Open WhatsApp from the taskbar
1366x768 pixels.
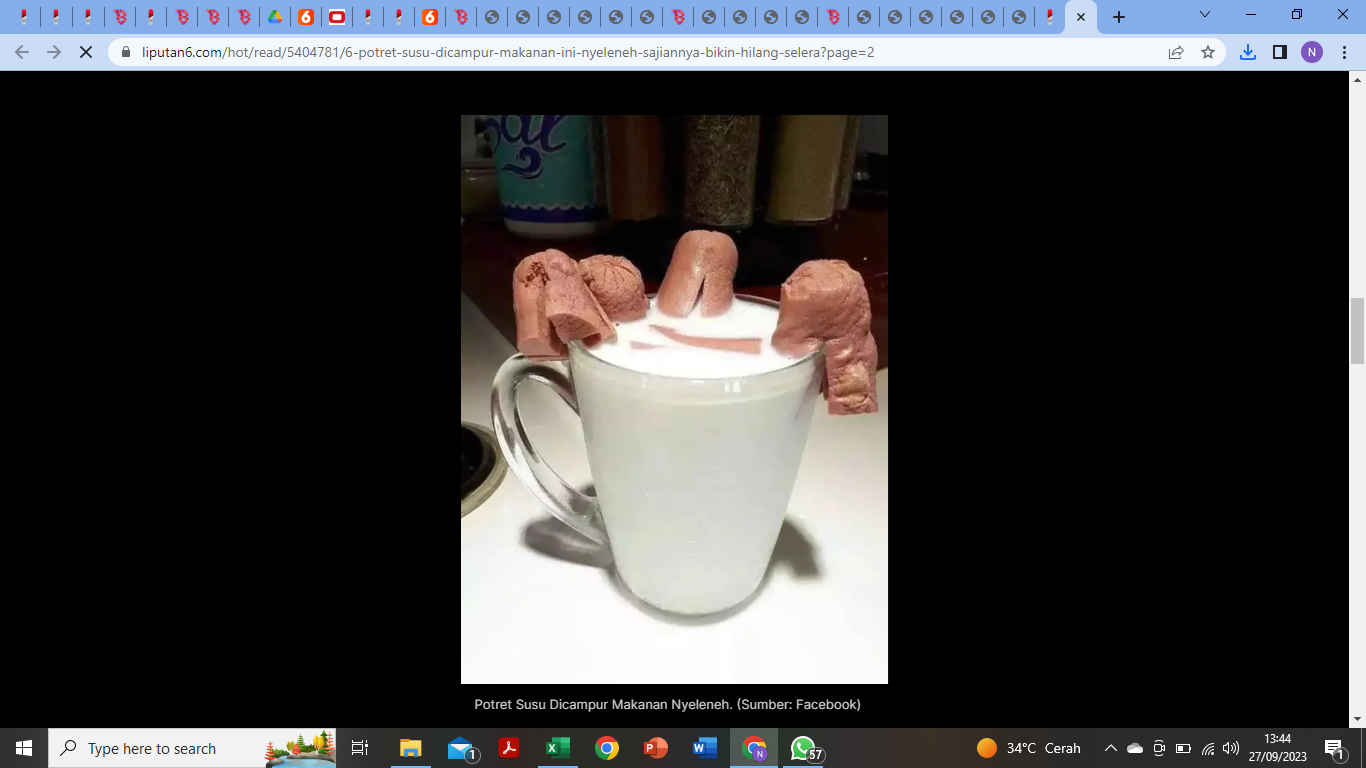803,748
